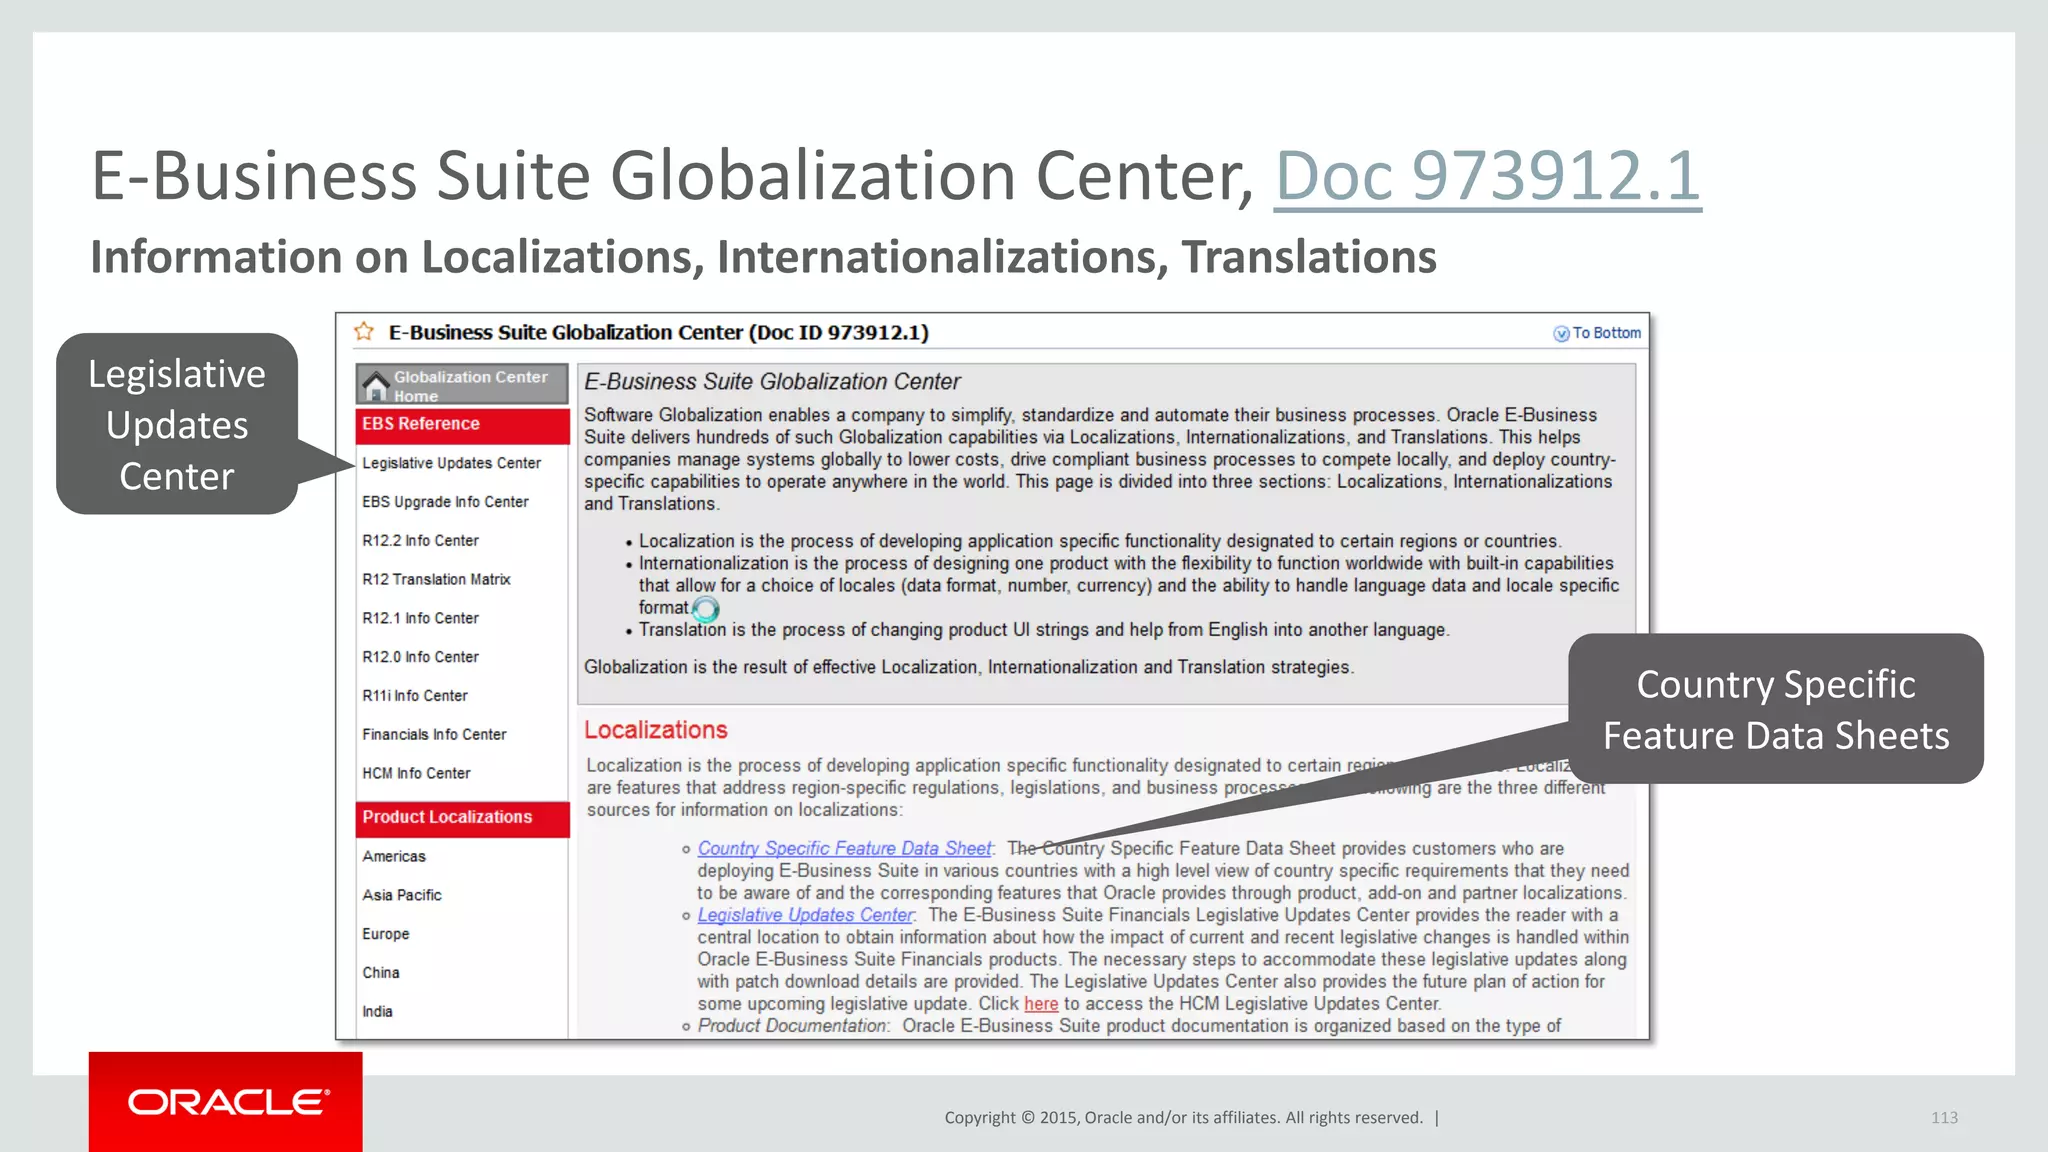Open R12.1 Info Center

pyautogui.click(x=420, y=618)
